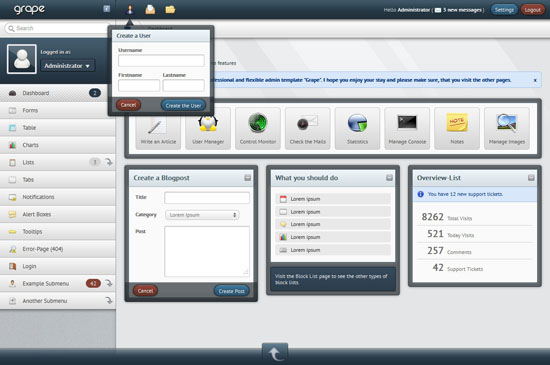Click the 257 Comments entry
Image resolution: width=550 pixels, height=365 pixels.
tap(449, 251)
